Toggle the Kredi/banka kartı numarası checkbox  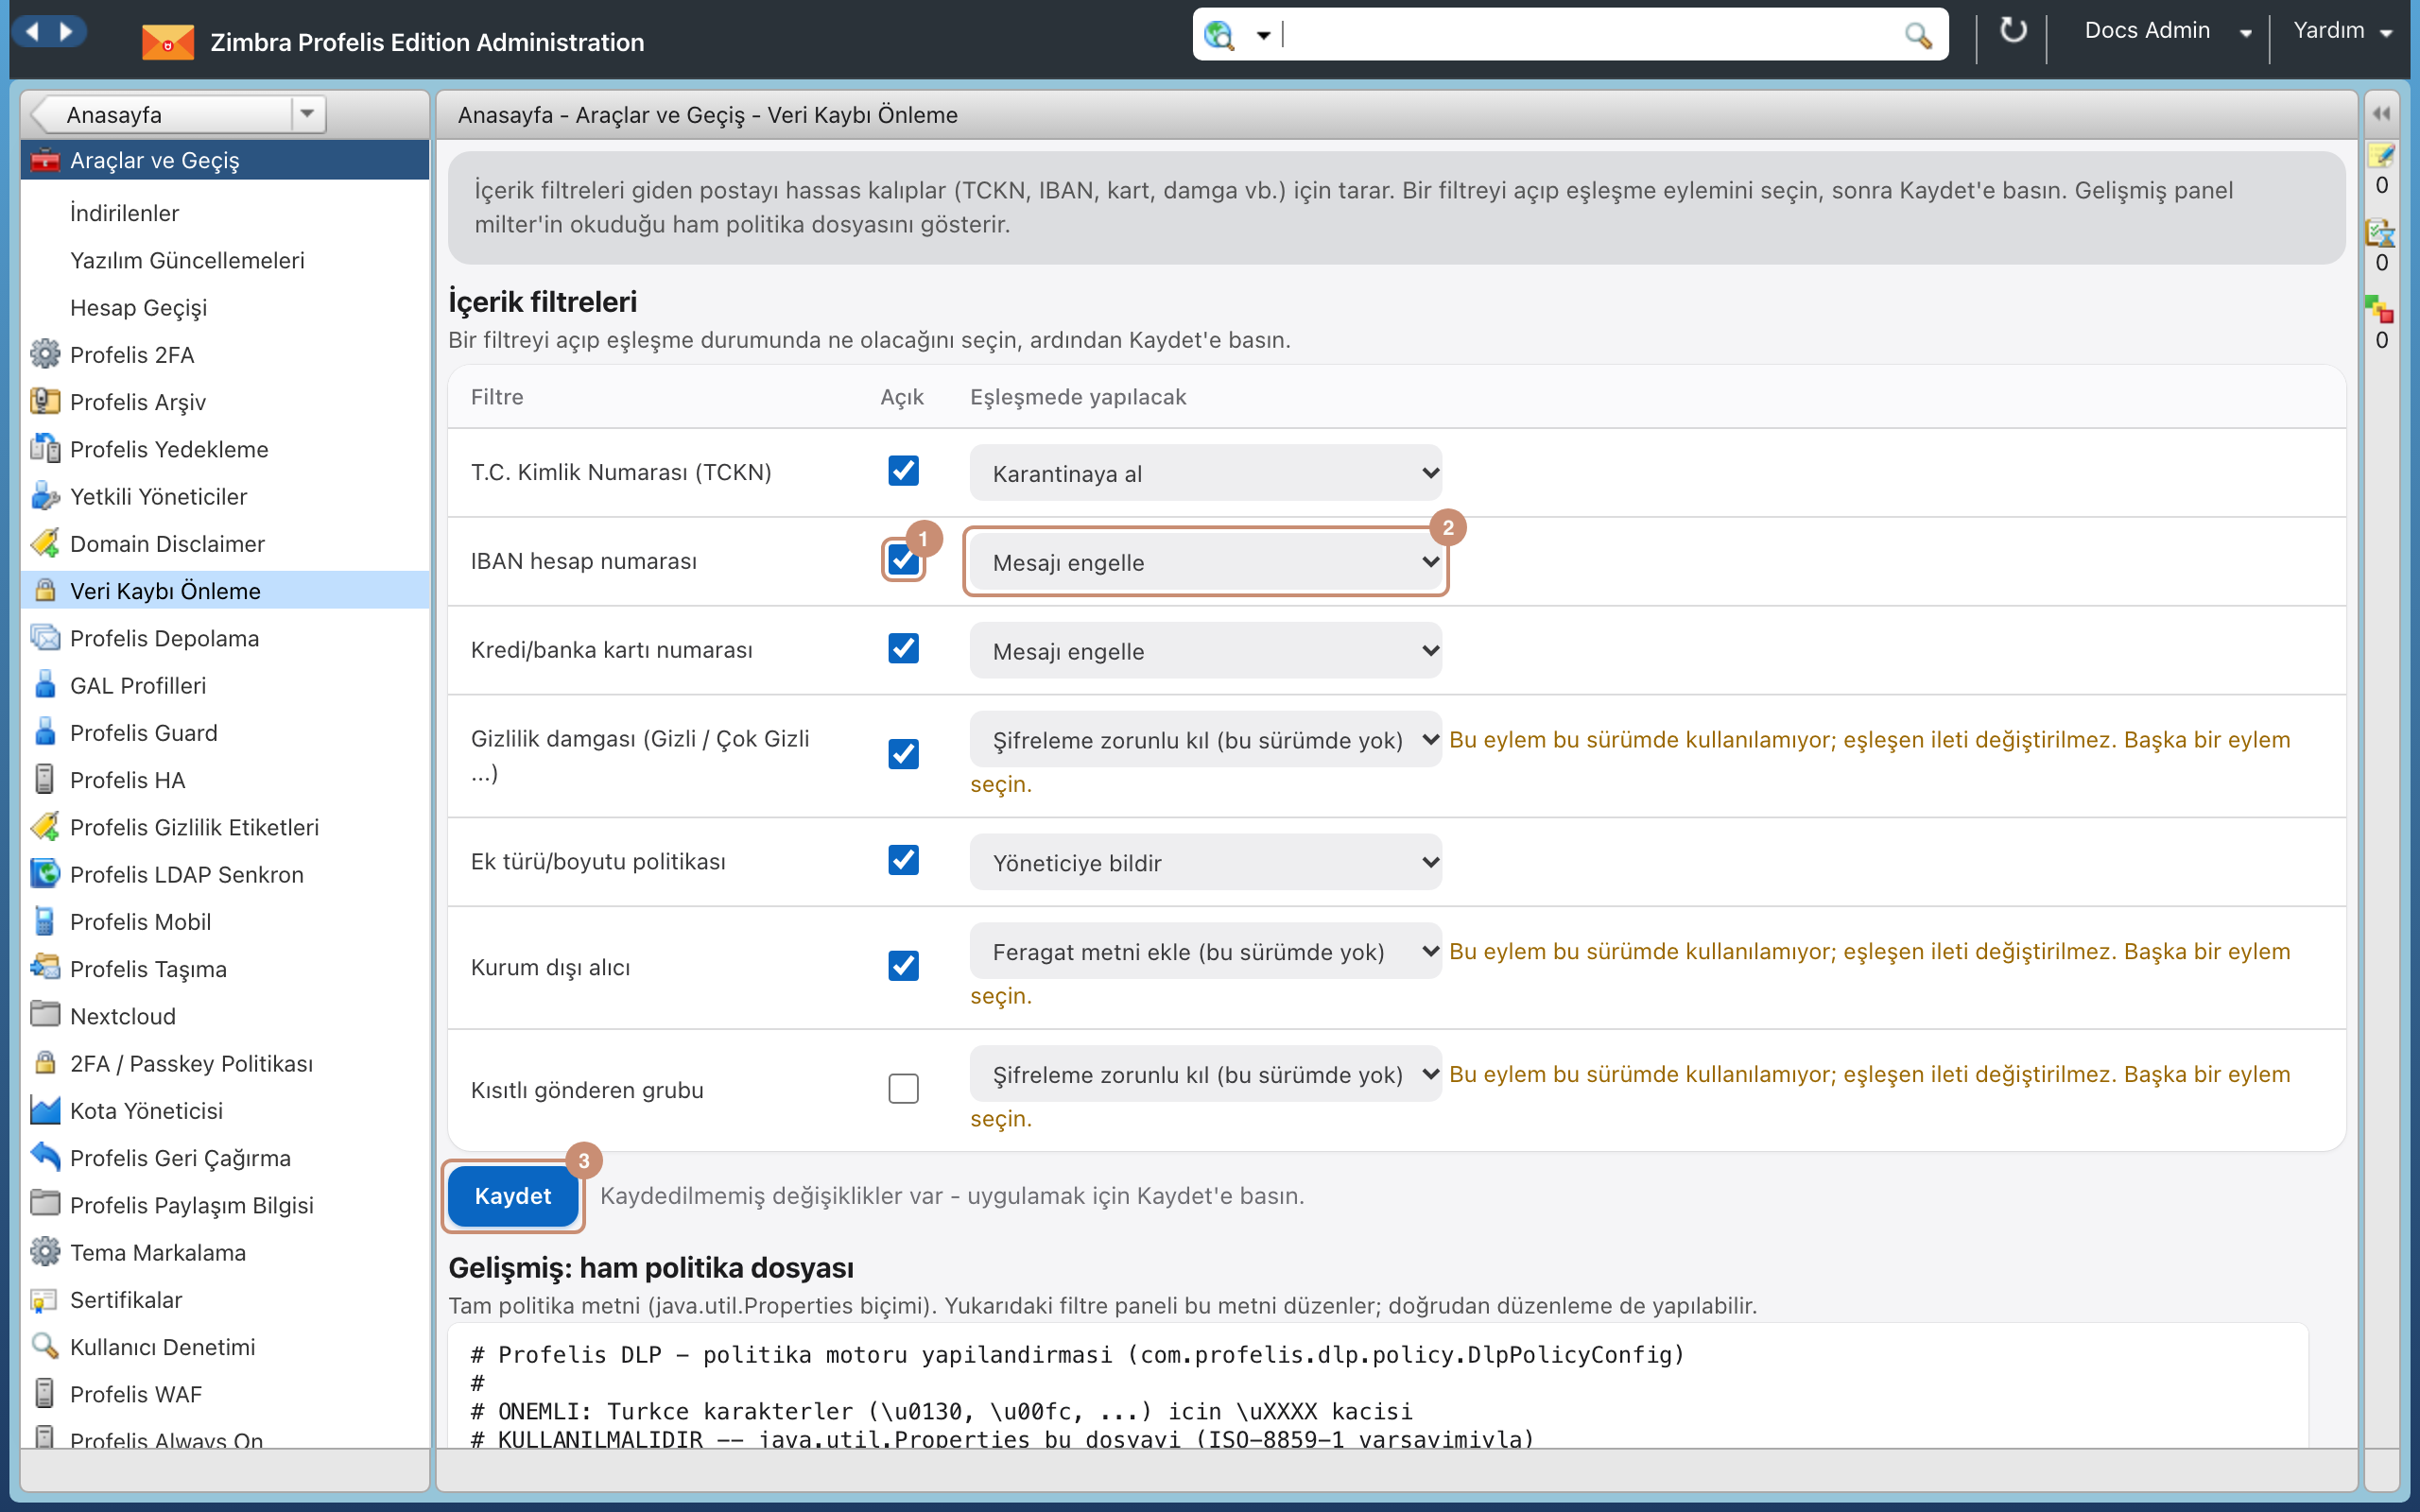pyautogui.click(x=903, y=649)
